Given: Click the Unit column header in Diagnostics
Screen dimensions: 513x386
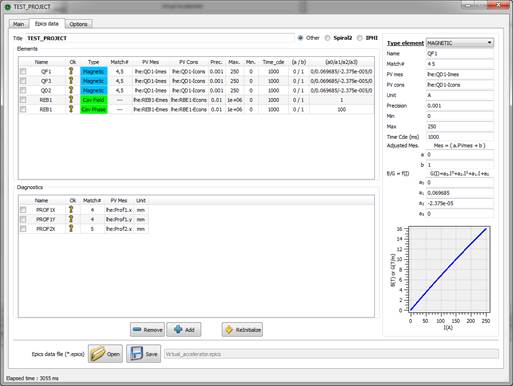Looking at the screenshot, I should pyautogui.click(x=141, y=200).
